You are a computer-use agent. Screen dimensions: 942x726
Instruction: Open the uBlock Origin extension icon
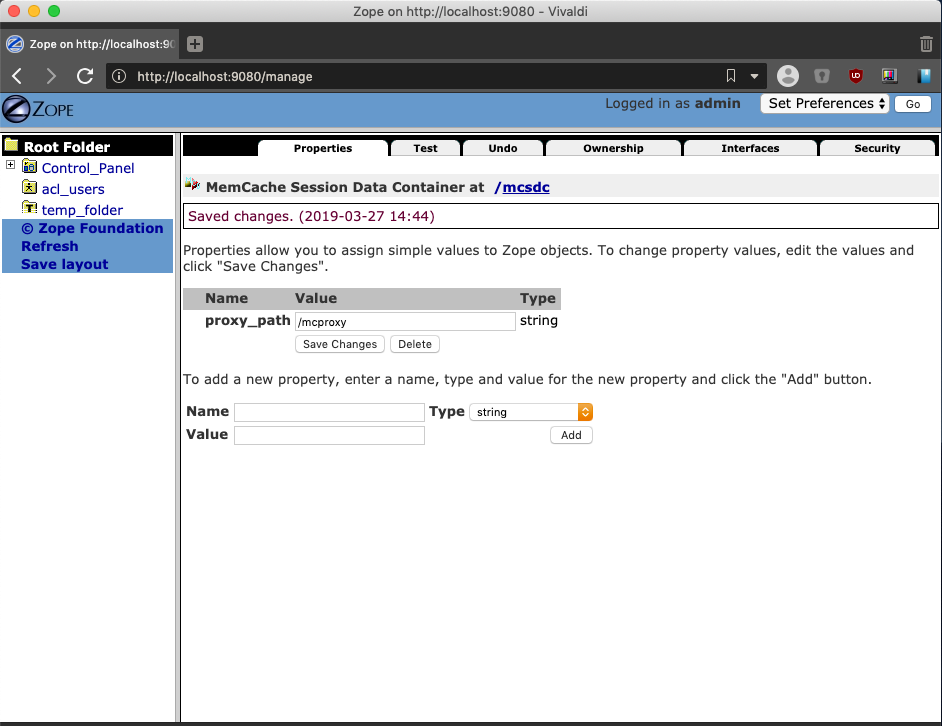point(855,76)
